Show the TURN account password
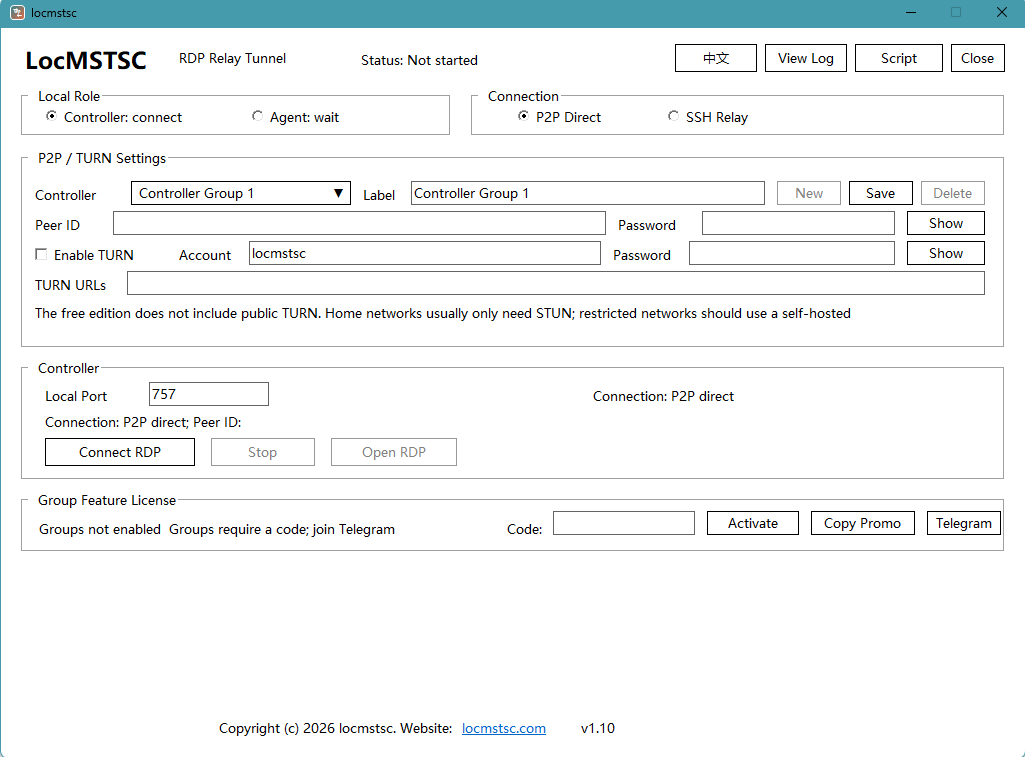 click(945, 253)
